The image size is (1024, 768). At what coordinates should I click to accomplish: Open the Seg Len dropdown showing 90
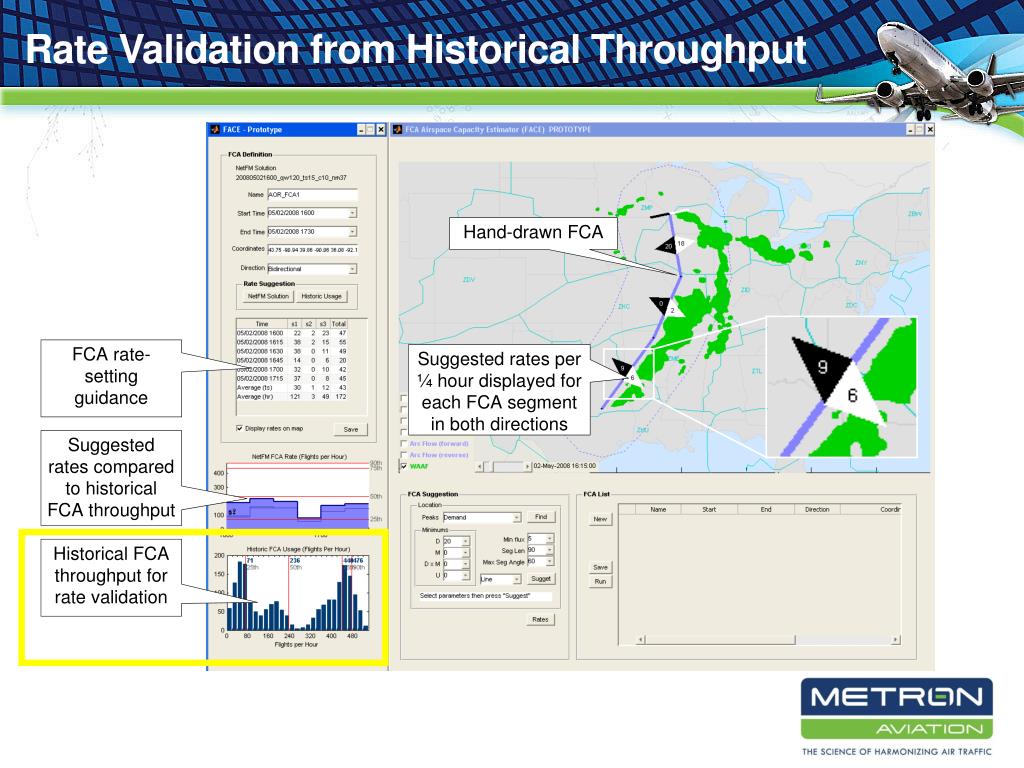(550, 550)
